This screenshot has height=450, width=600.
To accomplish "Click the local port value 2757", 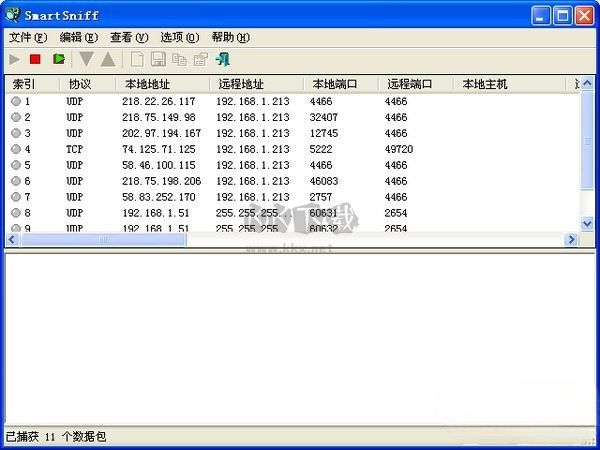I will [321, 197].
